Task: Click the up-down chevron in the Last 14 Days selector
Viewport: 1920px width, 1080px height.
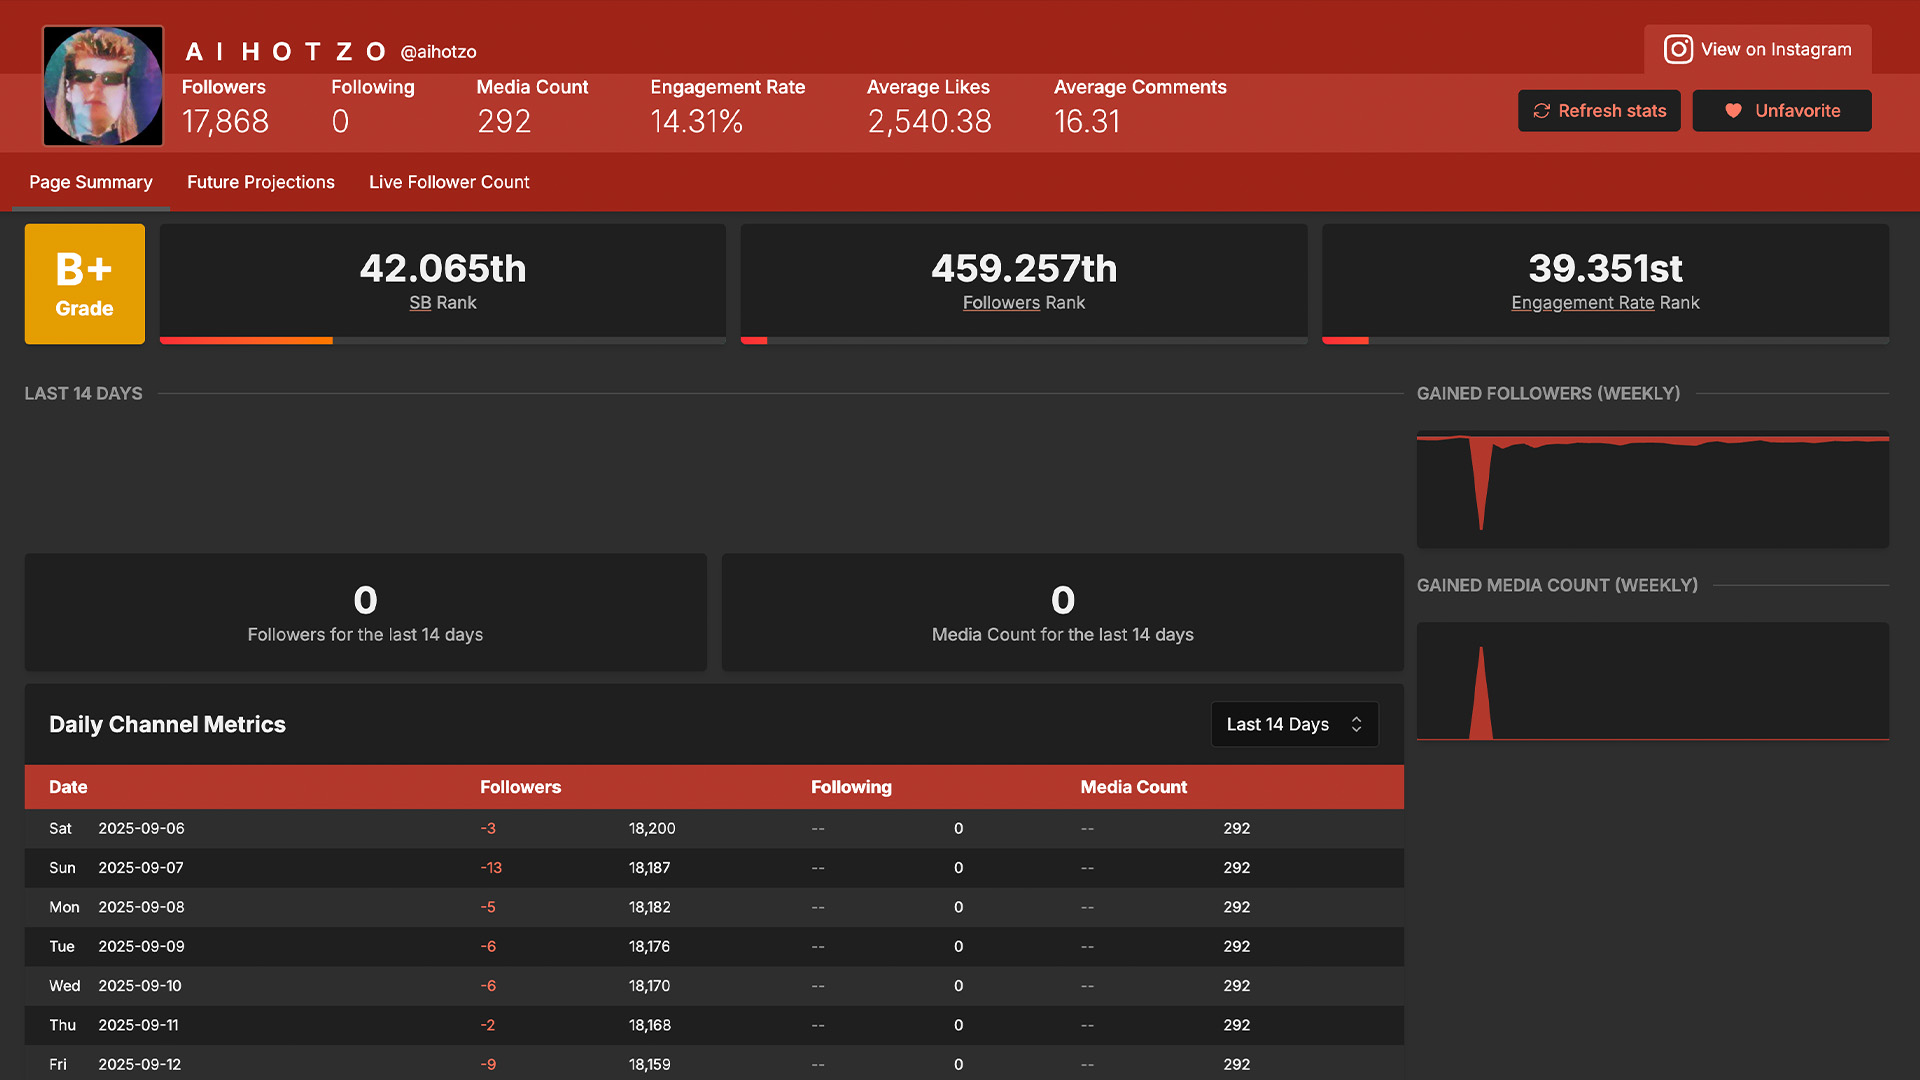Action: click(1356, 724)
